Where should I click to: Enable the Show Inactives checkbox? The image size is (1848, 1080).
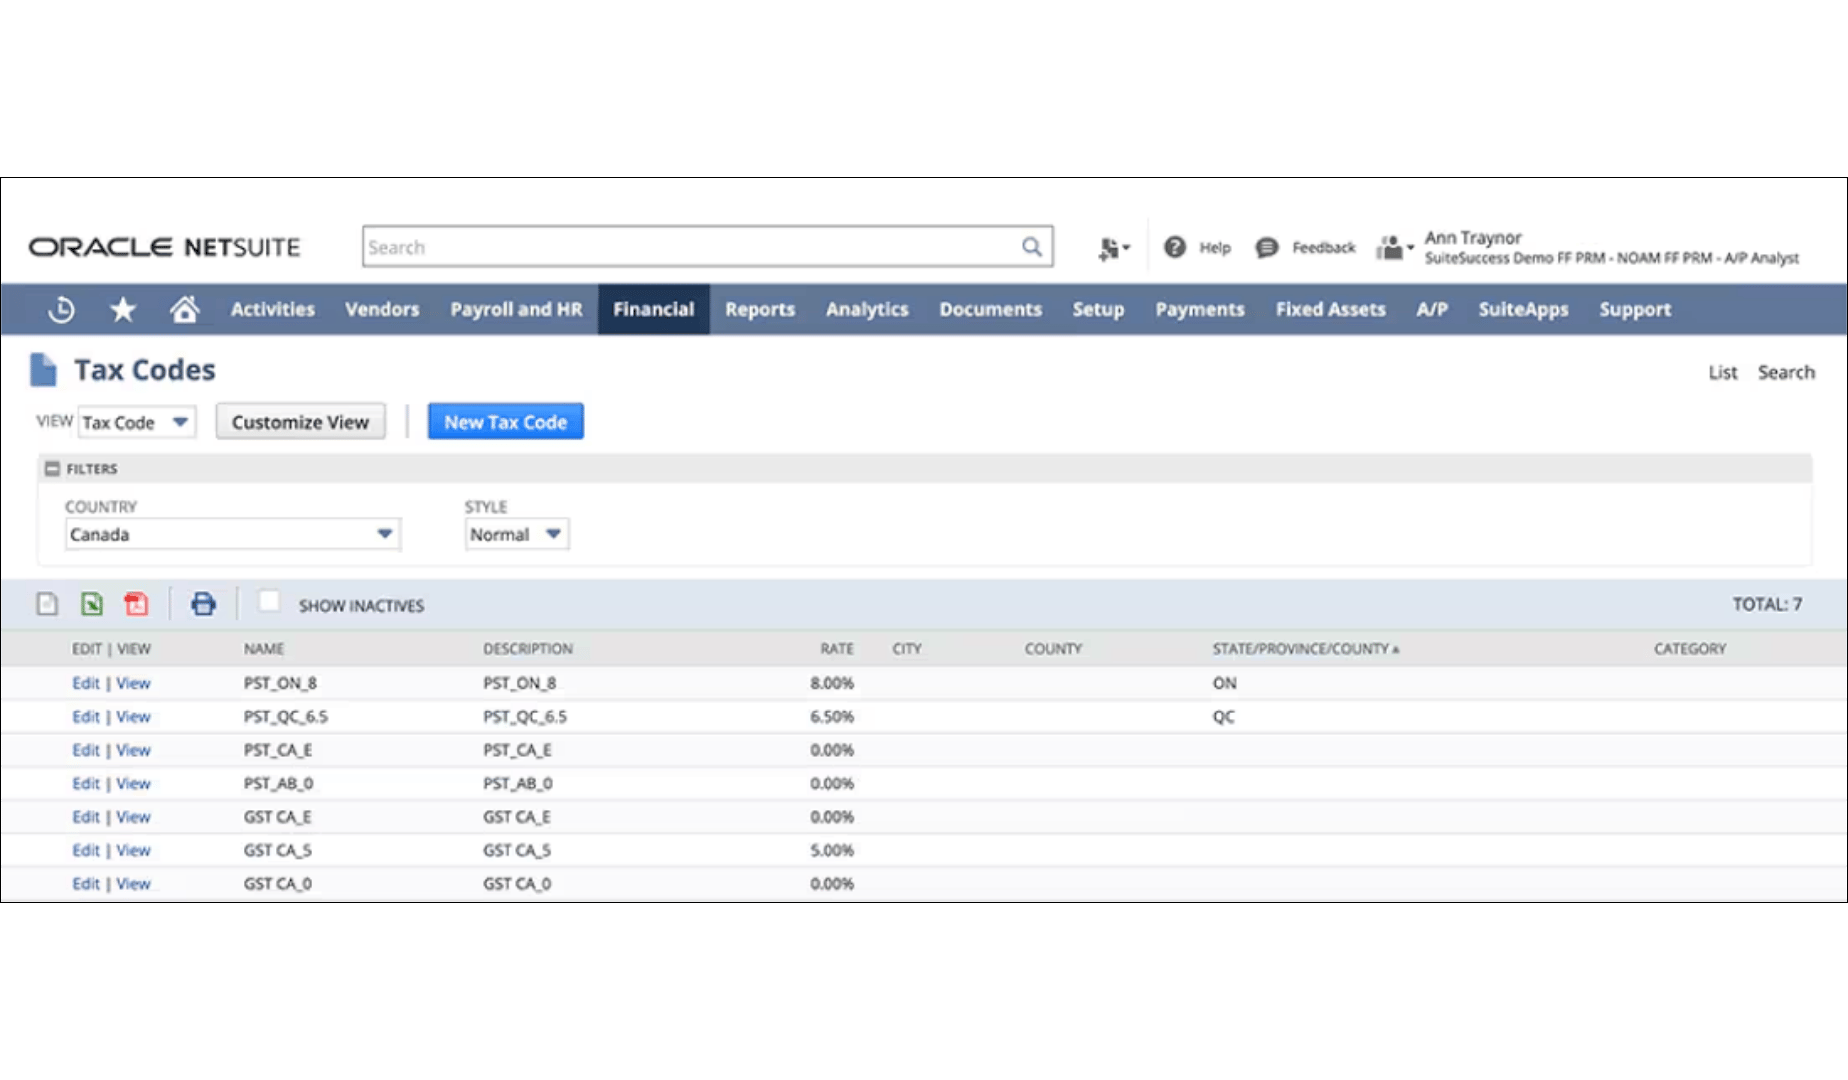click(x=270, y=603)
